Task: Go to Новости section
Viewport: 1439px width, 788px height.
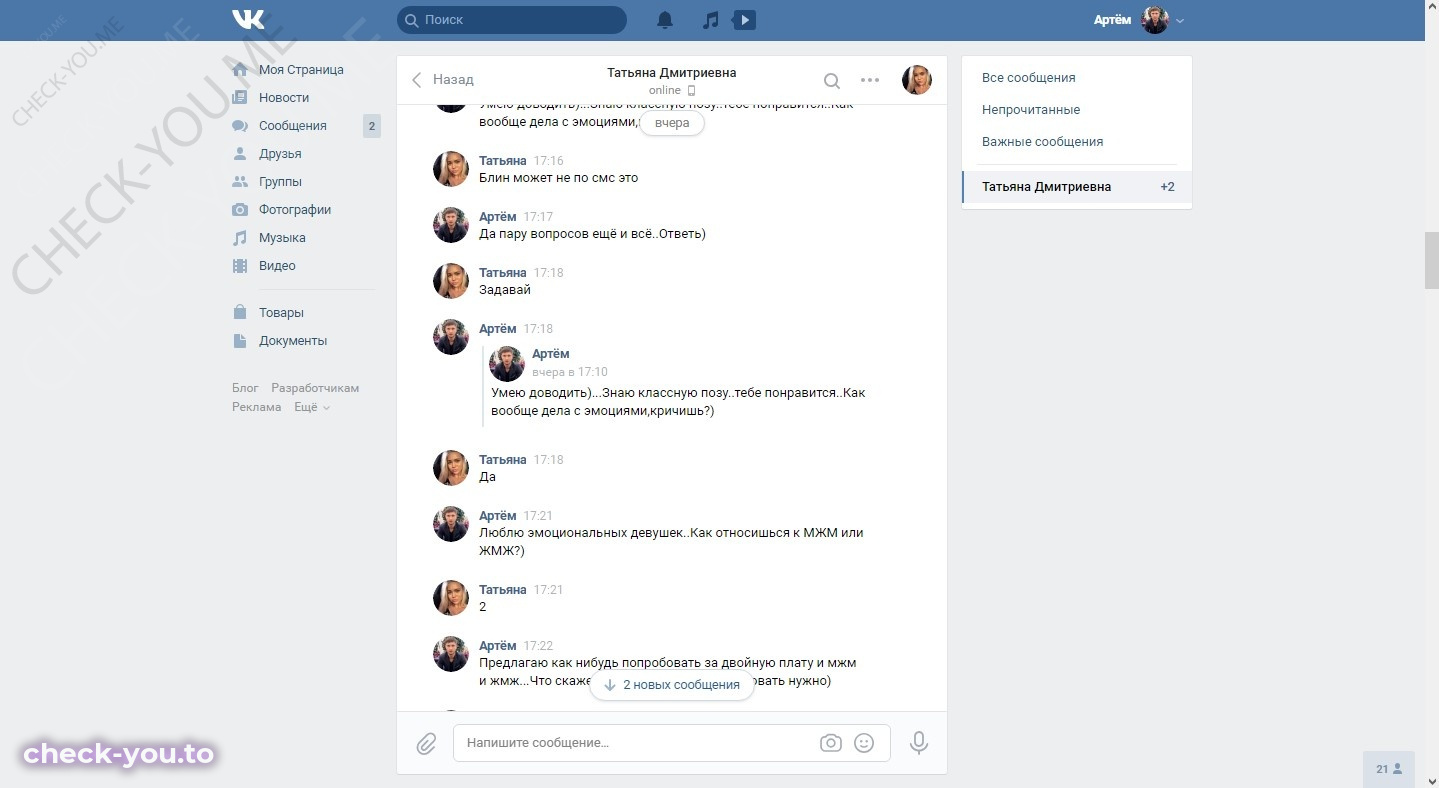Action: (x=284, y=98)
